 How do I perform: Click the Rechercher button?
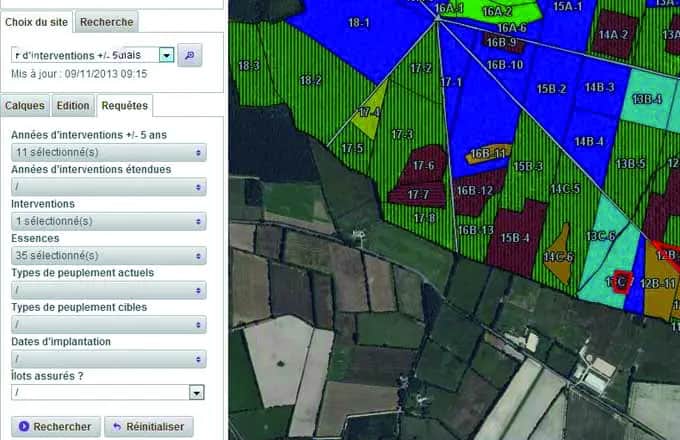(56, 427)
